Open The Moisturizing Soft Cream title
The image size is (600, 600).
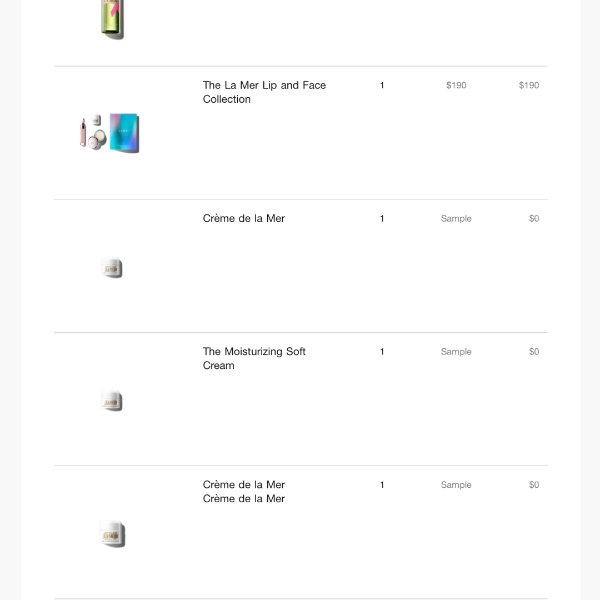coord(254,358)
